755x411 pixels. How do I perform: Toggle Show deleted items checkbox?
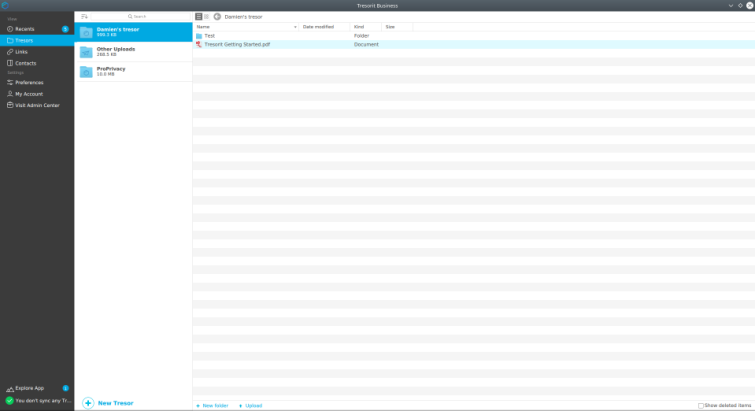click(701, 406)
